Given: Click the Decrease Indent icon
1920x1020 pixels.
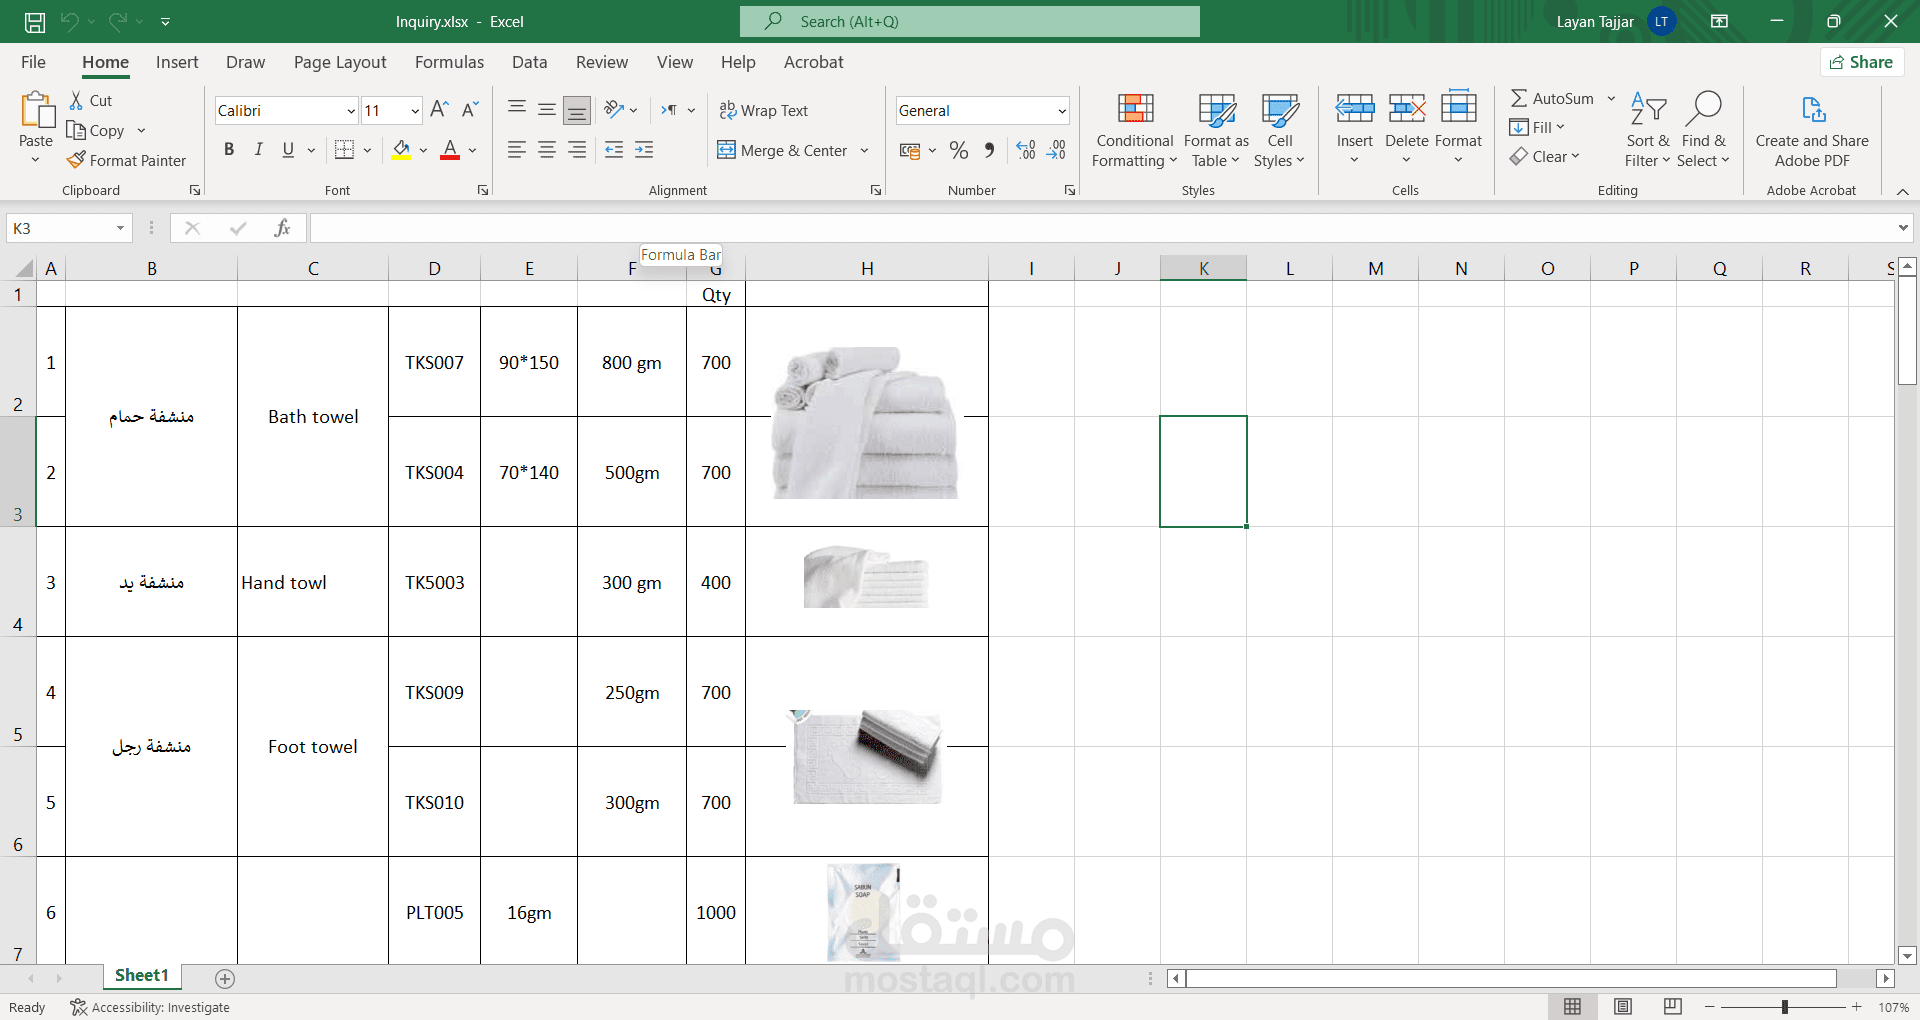Looking at the screenshot, I should (614, 150).
